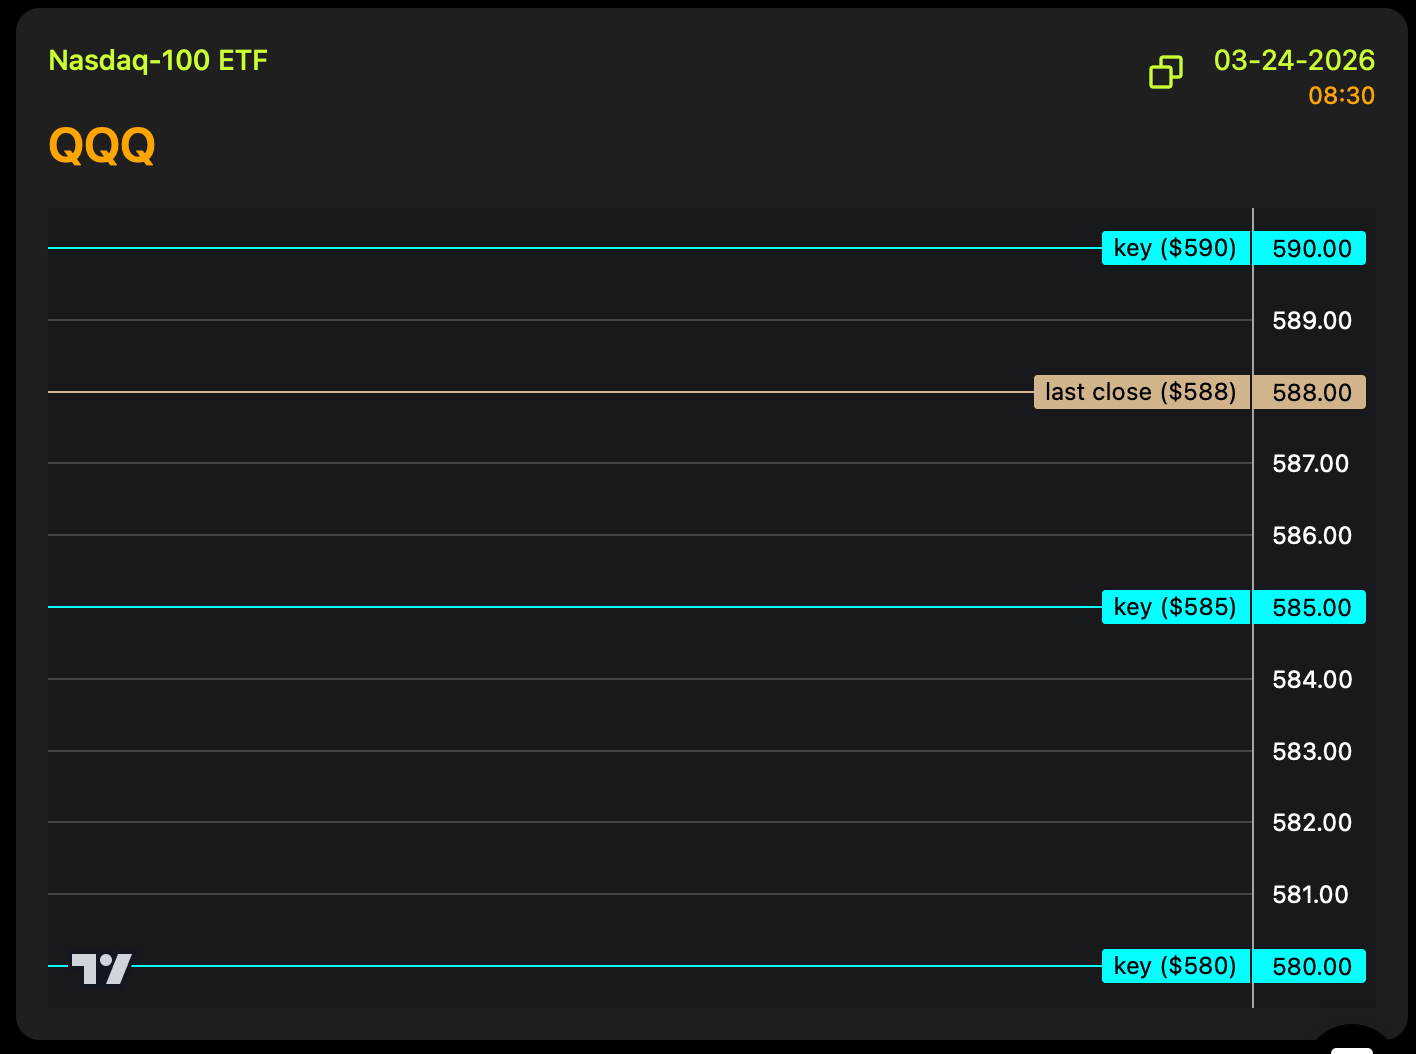Select the last close ($588) label
The height and width of the screenshot is (1054, 1416).
pyautogui.click(x=1141, y=392)
